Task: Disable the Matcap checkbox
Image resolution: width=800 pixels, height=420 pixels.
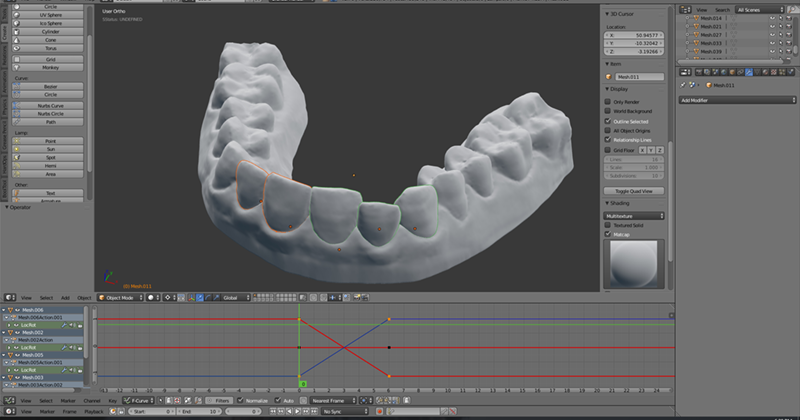Action: (608, 235)
